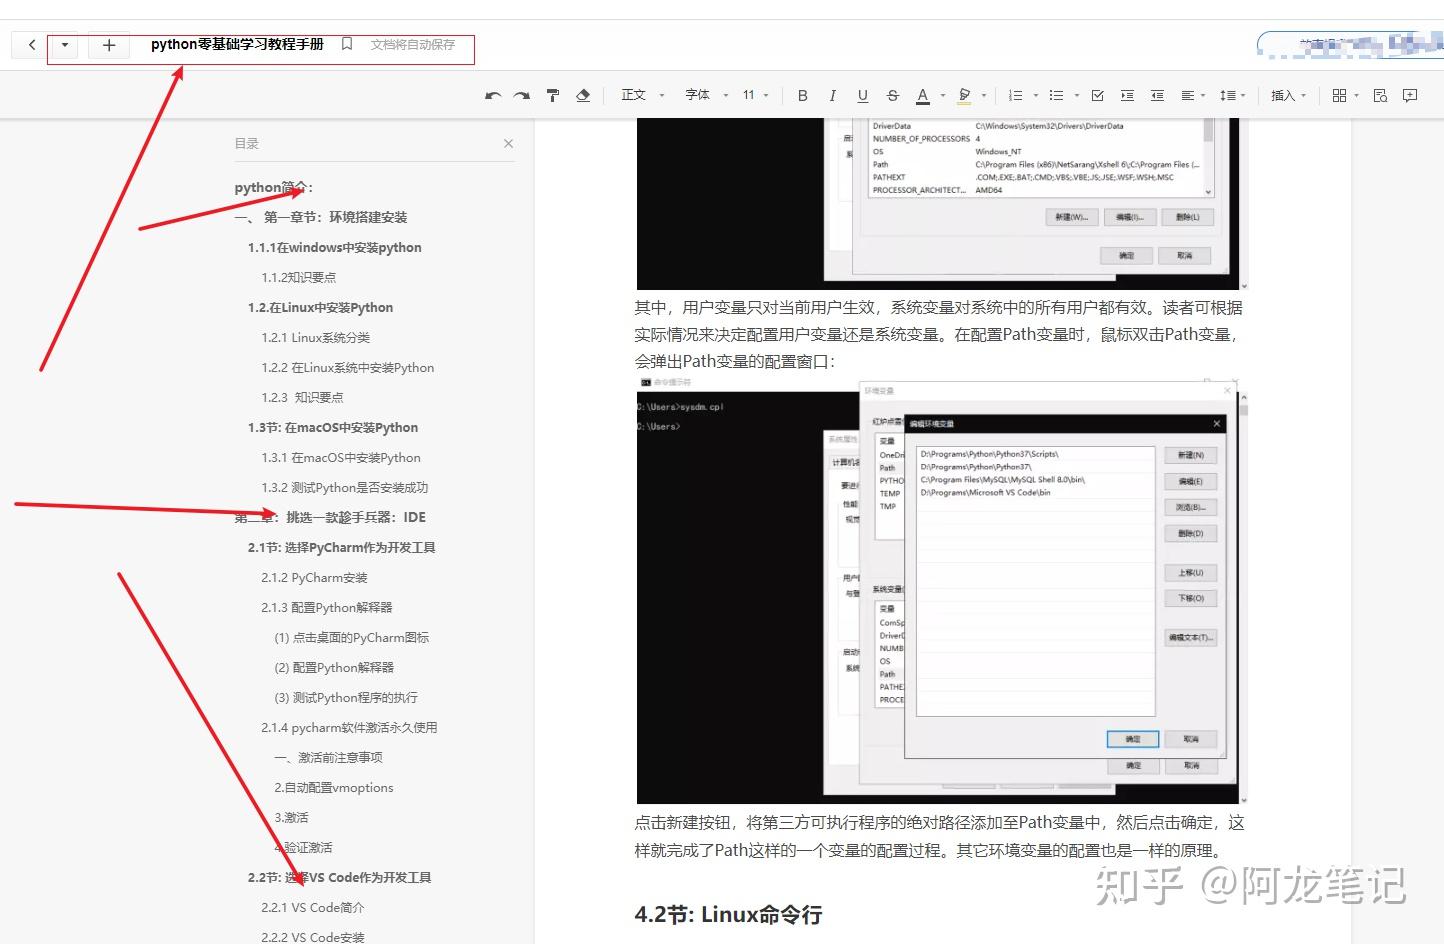This screenshot has width=1444, height=944.
Task: Jump to 2.1节: 选择PyCharm作为开发工具 in outline
Action: point(342,548)
